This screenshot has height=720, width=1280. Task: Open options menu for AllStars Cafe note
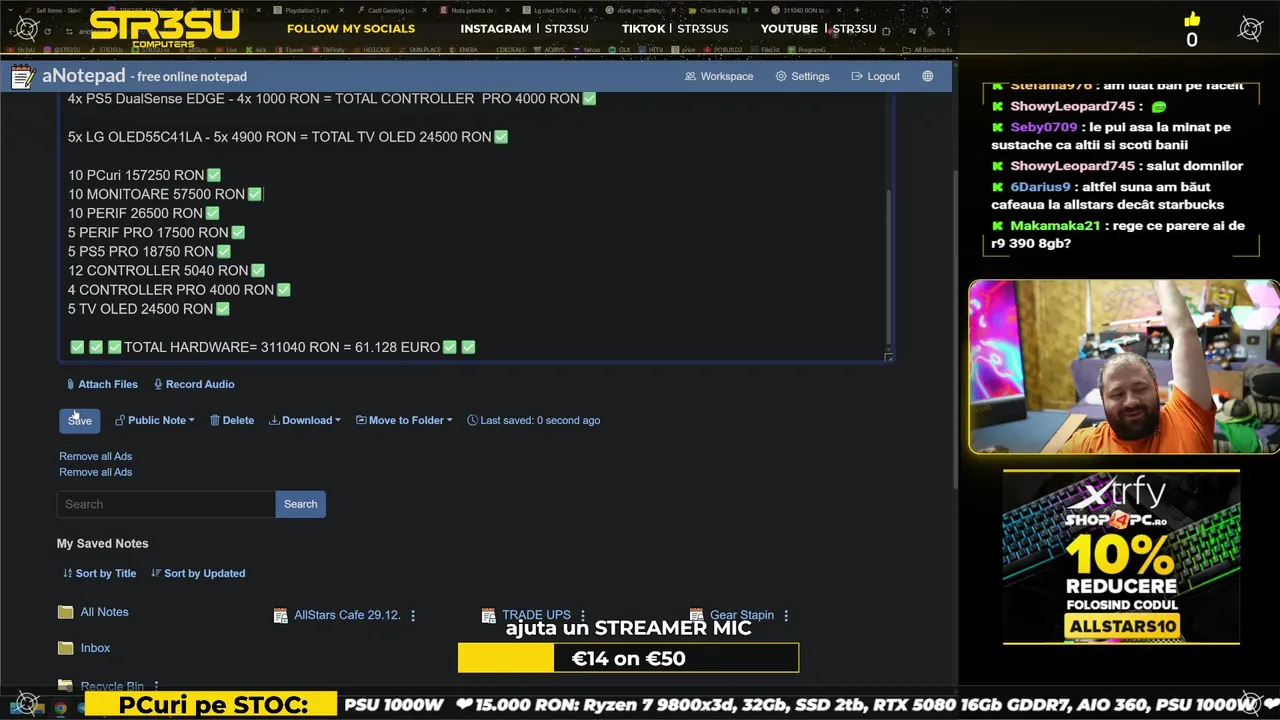413,616
